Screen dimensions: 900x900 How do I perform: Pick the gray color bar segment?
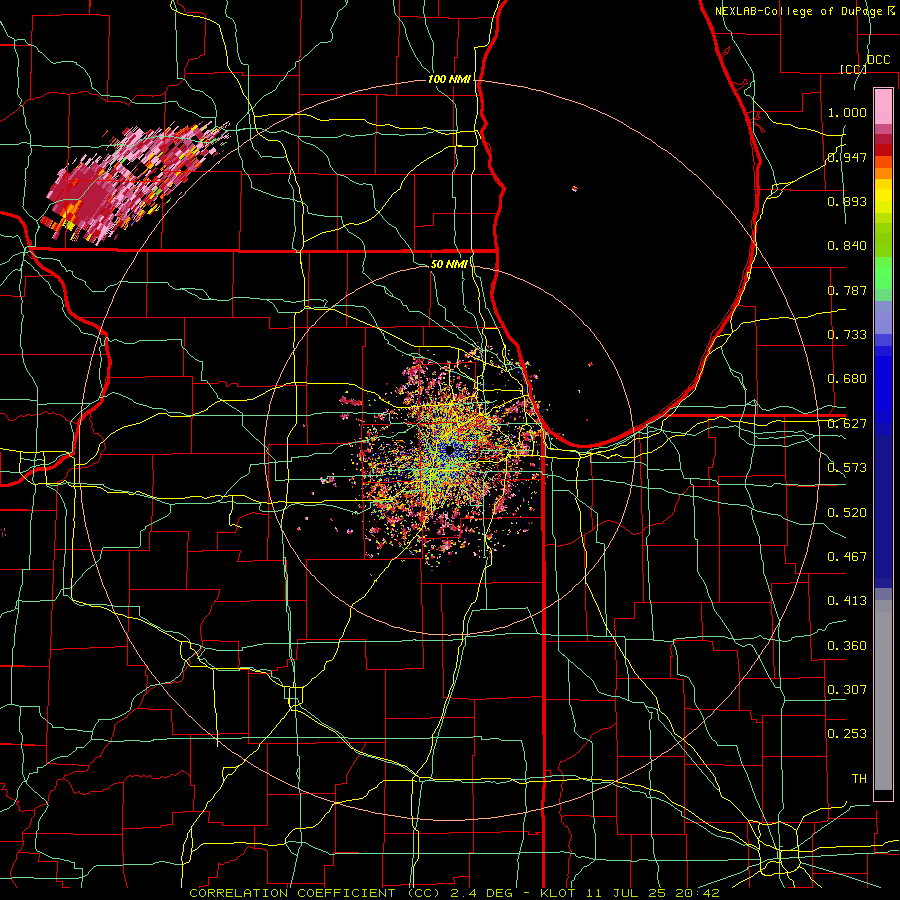883,695
